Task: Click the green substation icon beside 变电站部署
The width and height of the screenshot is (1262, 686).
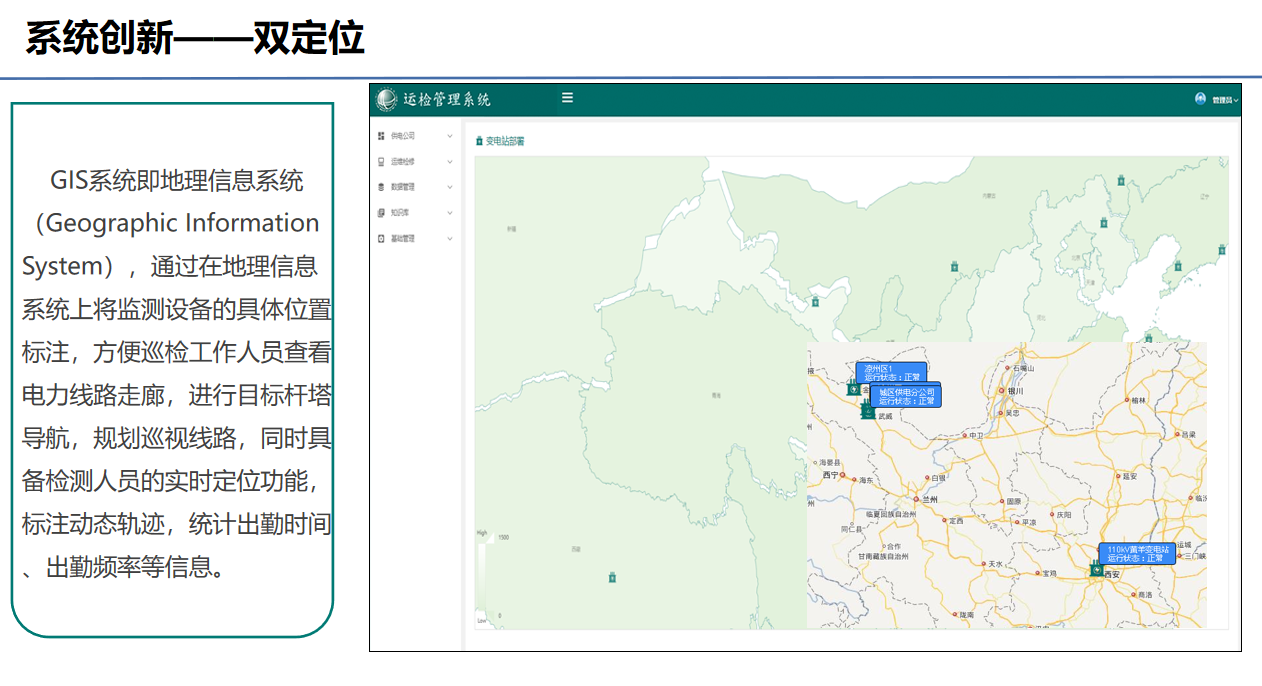Action: (479, 141)
